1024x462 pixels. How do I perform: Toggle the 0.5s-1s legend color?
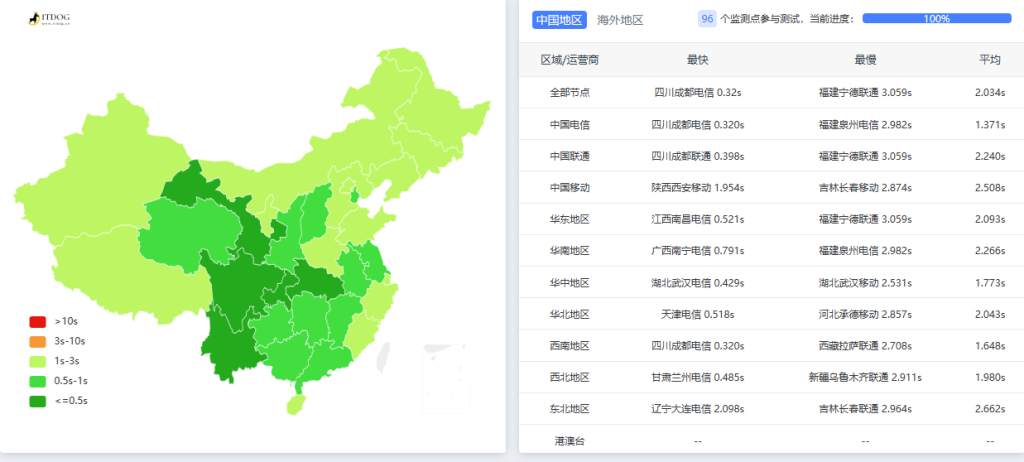[38, 381]
